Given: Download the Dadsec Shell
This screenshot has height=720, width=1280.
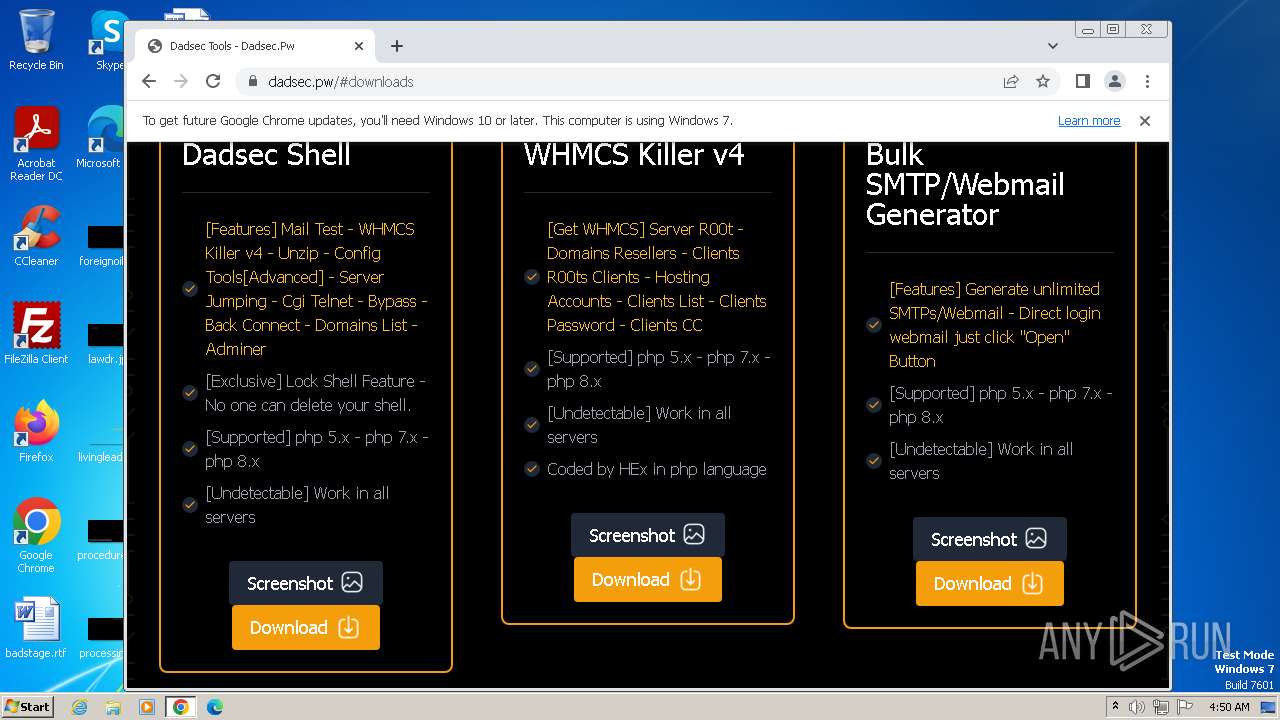Looking at the screenshot, I should 306,628.
